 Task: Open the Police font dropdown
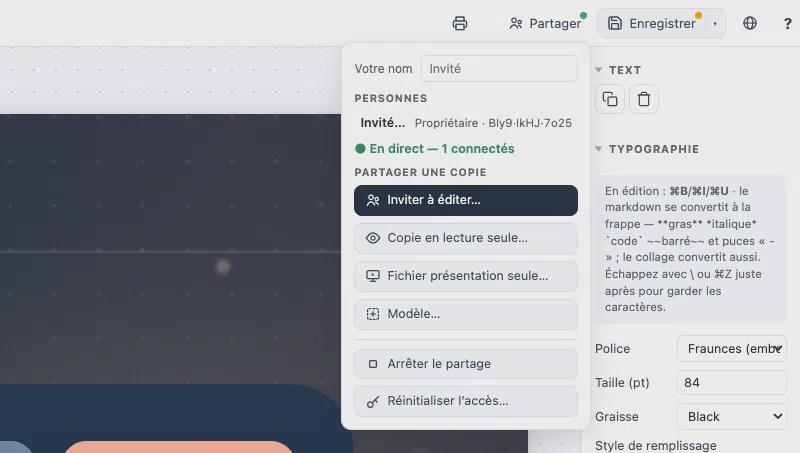(x=732, y=349)
